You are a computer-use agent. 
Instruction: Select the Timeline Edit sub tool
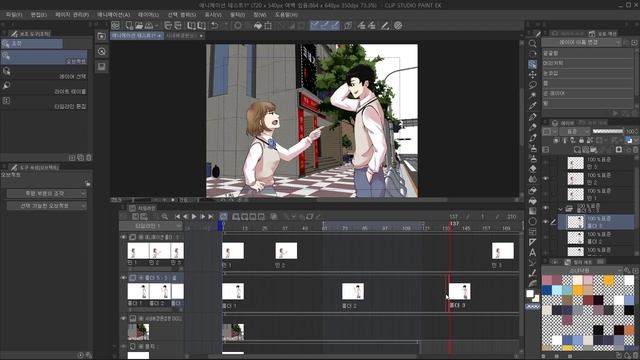pyautogui.click(x=44, y=102)
